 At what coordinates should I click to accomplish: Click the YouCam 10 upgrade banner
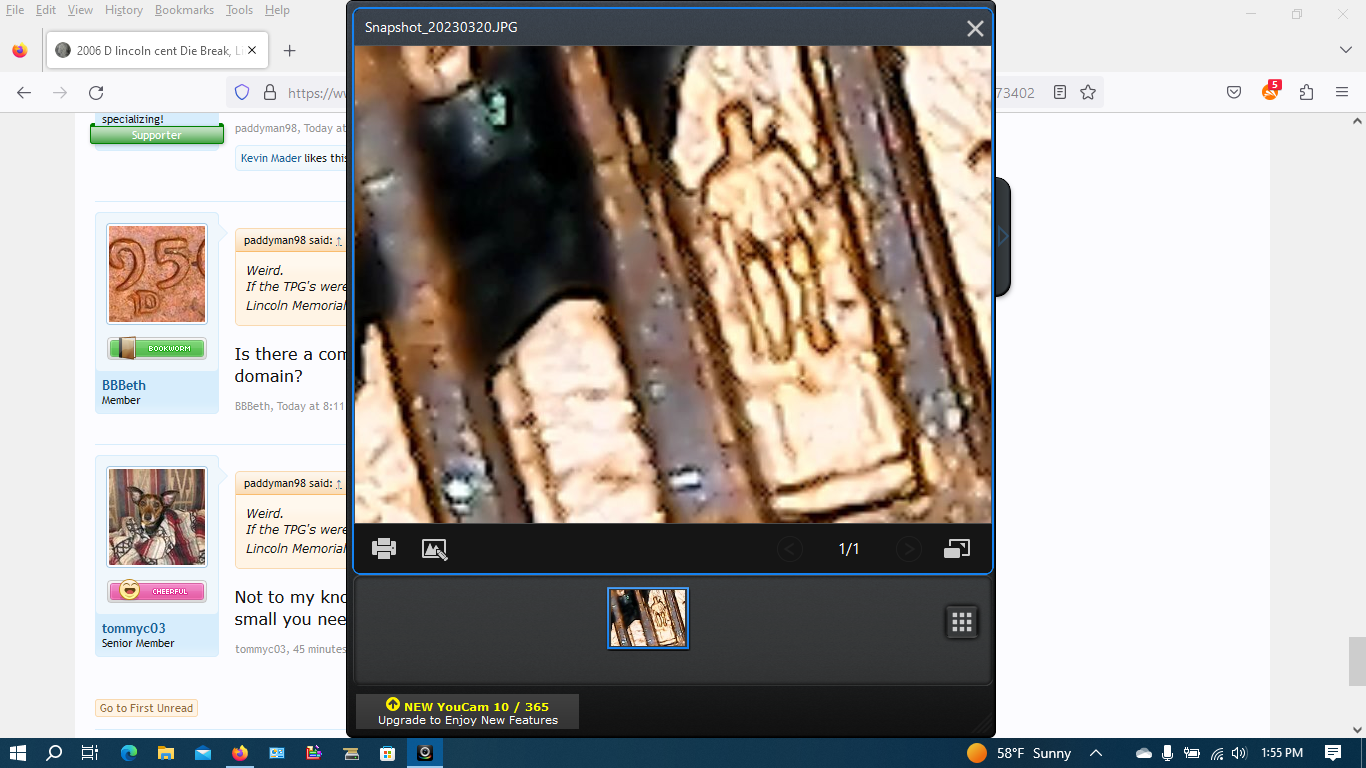coord(467,712)
